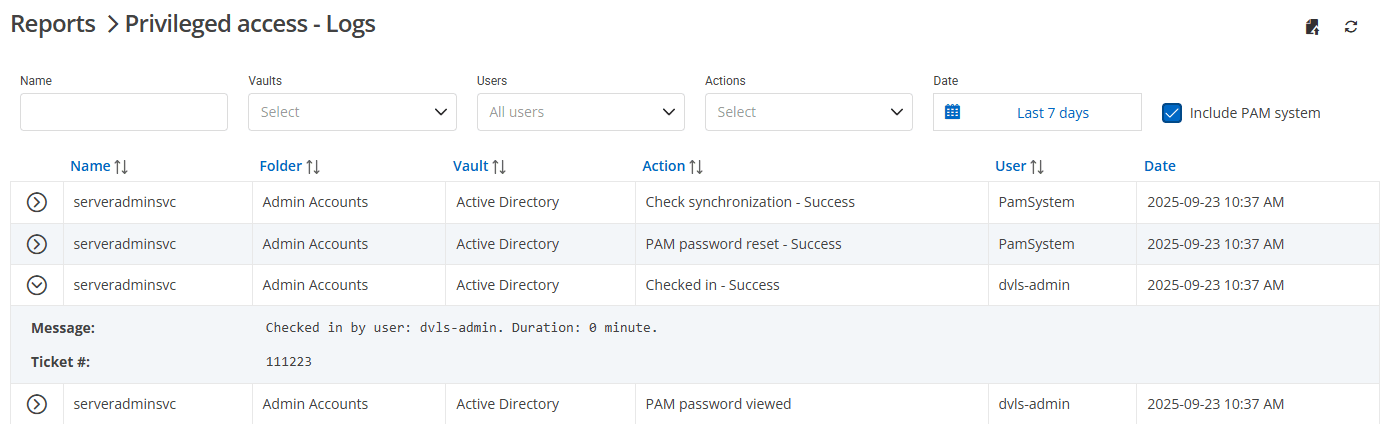The image size is (1386, 424).
Task: Click the sort arrows beside User column
Action: tap(1038, 166)
